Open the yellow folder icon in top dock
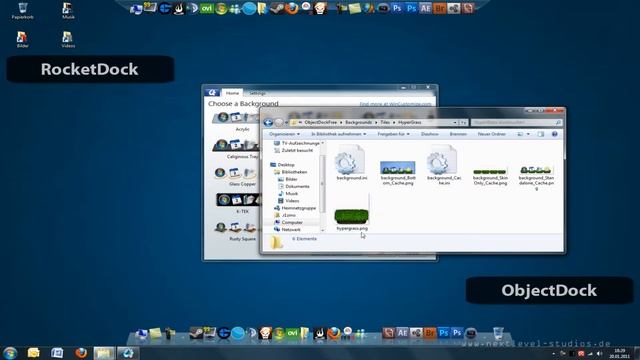 [x=262, y=8]
